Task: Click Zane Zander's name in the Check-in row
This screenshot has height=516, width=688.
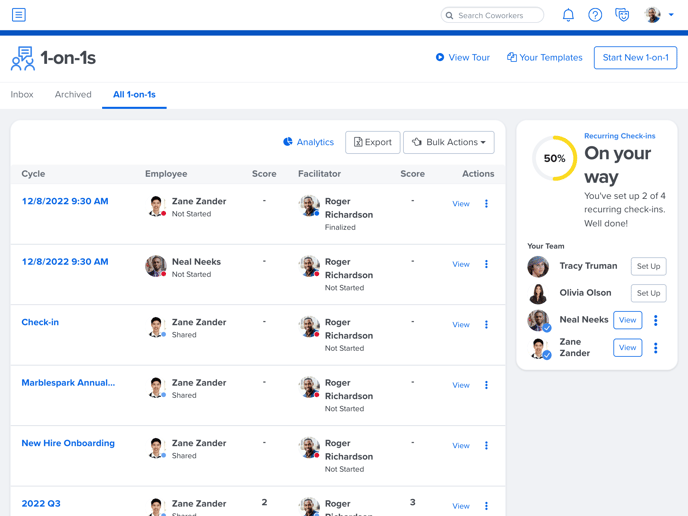Action: click(x=199, y=322)
